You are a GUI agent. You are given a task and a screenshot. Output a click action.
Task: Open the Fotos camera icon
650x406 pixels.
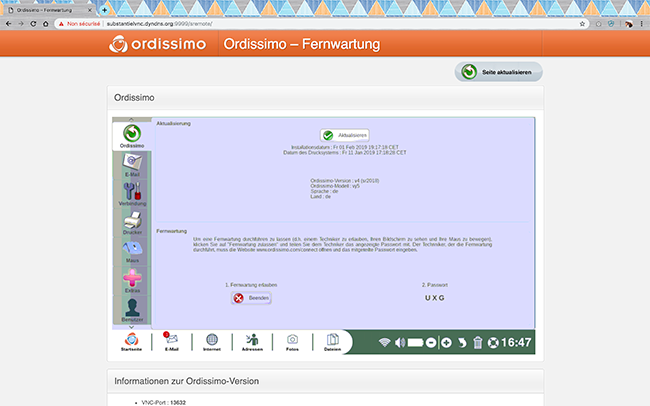(292, 342)
